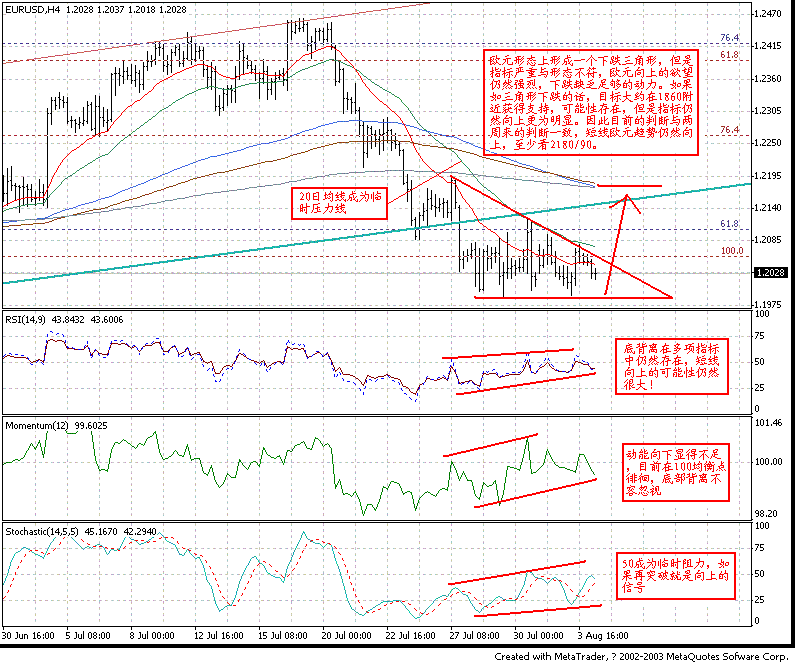Select the 1.2415 price axis label
The image size is (795, 664).
768,46
